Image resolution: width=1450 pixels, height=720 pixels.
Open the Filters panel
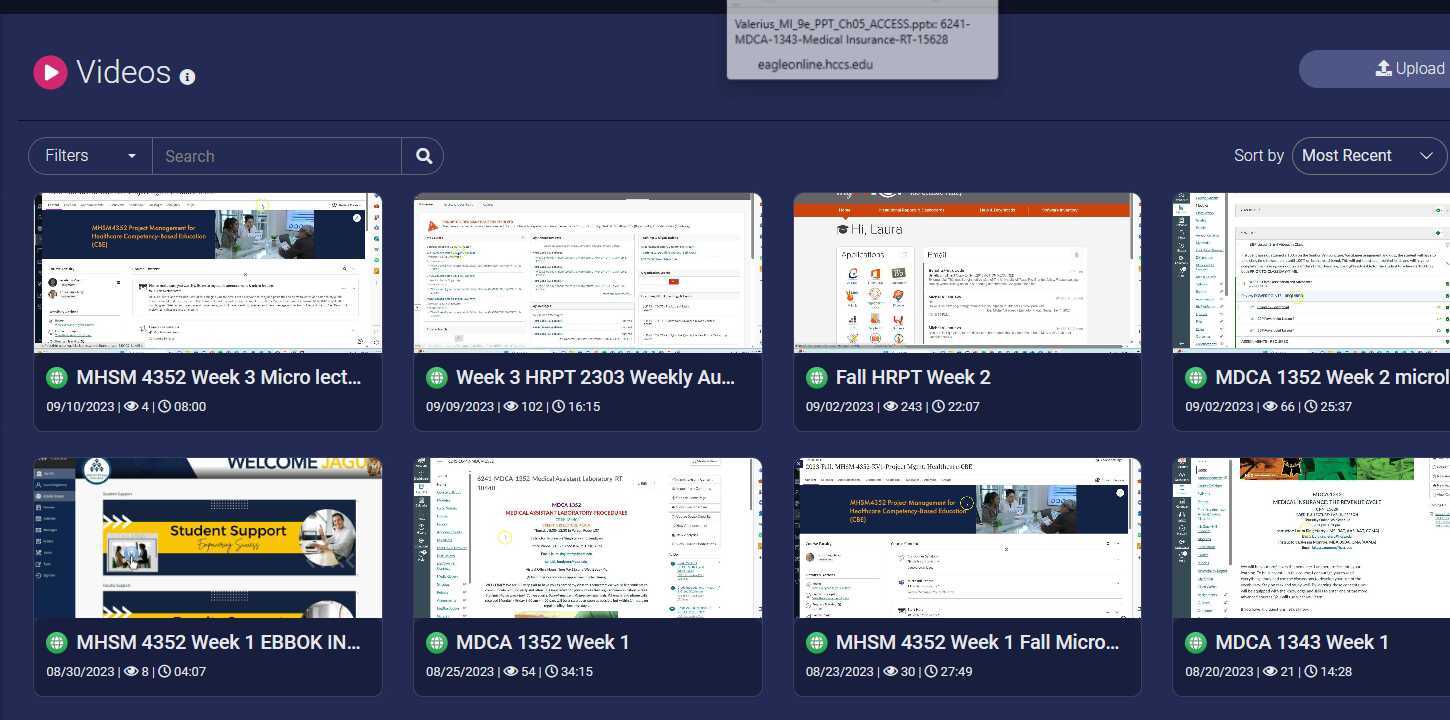tap(66, 155)
